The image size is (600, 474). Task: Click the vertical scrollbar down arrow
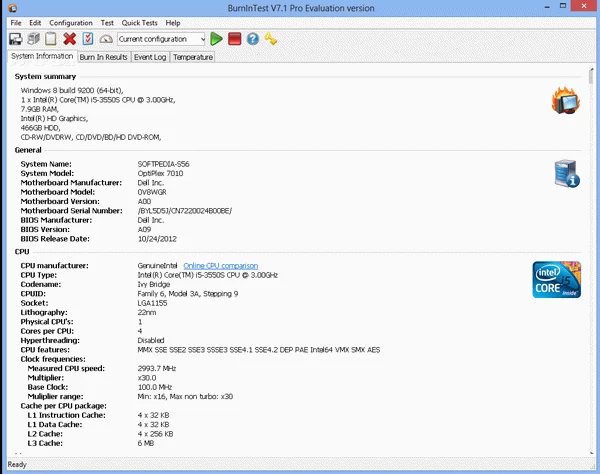(x=593, y=451)
